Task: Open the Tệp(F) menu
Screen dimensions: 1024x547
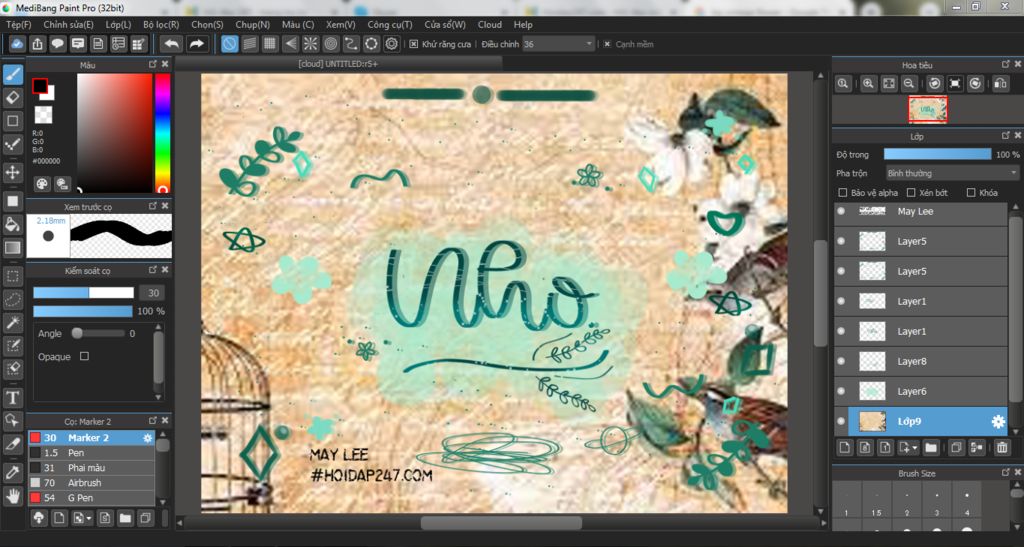Action: [x=18, y=24]
